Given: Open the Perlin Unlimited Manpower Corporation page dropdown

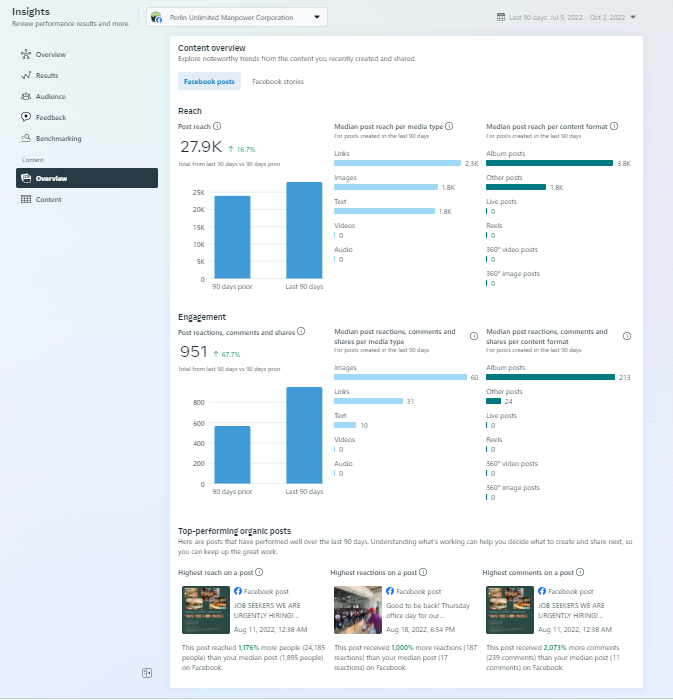Looking at the screenshot, I should pyautogui.click(x=237, y=17).
